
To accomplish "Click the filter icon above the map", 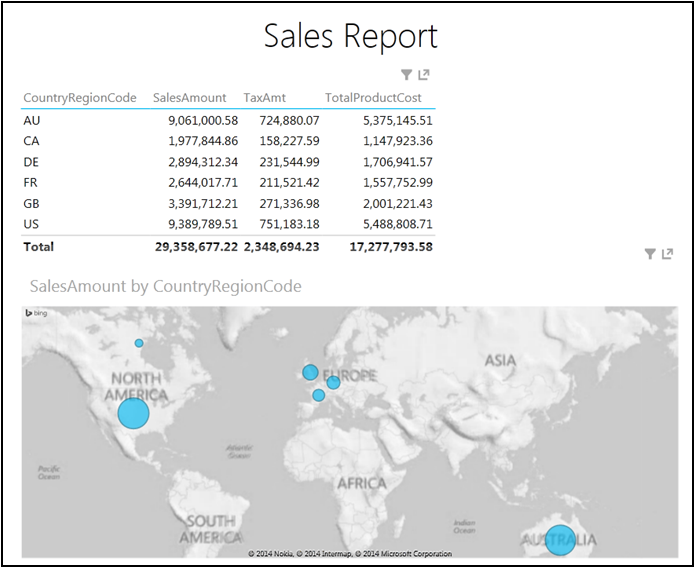I will coord(650,255).
